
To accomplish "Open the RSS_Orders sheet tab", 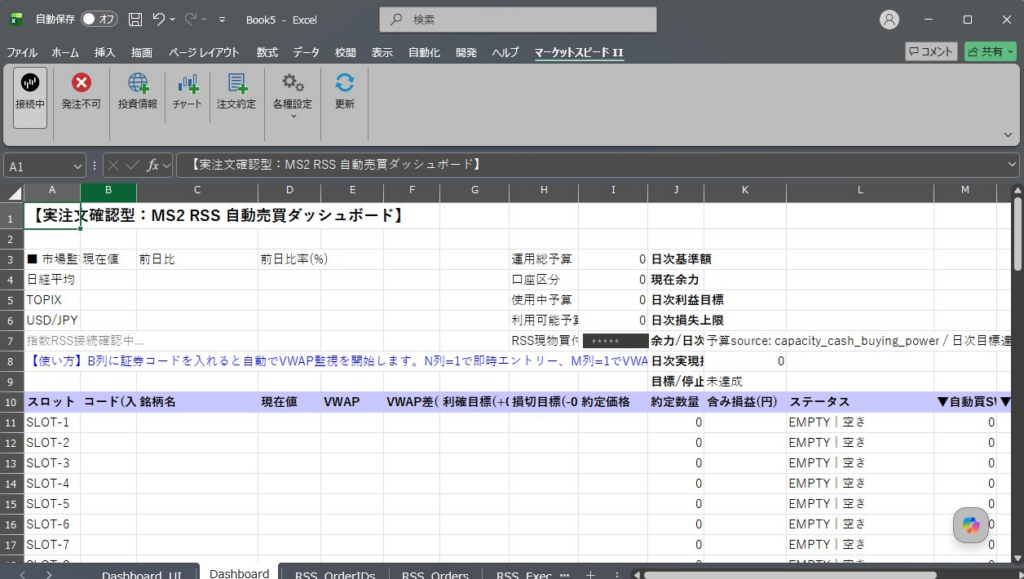I will (x=435, y=574).
